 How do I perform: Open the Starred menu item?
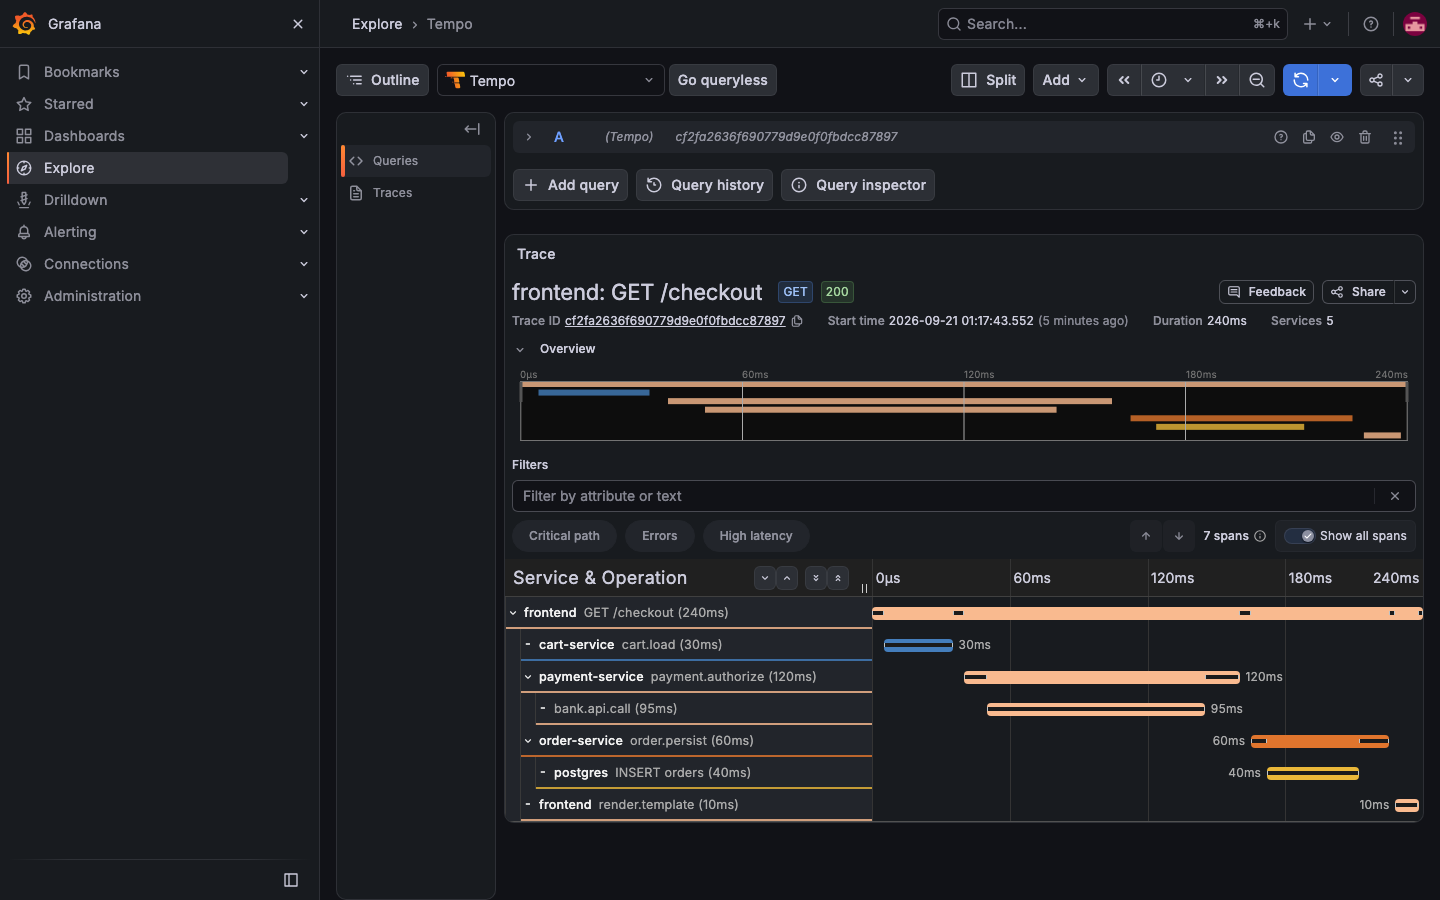tap(69, 104)
